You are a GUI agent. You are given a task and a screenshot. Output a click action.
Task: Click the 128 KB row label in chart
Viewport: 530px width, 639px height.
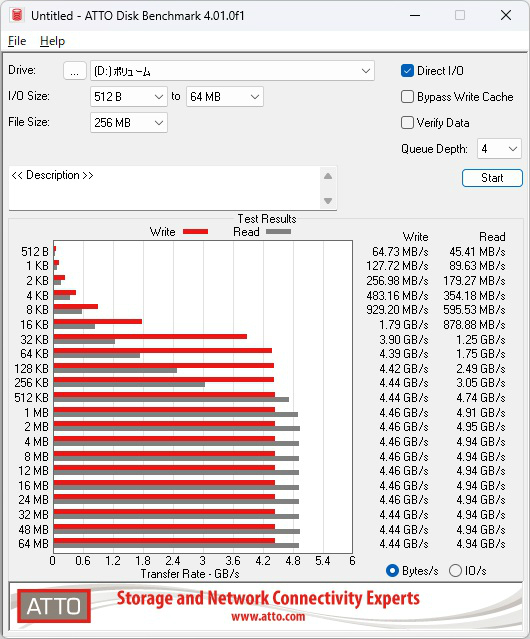coord(31,369)
